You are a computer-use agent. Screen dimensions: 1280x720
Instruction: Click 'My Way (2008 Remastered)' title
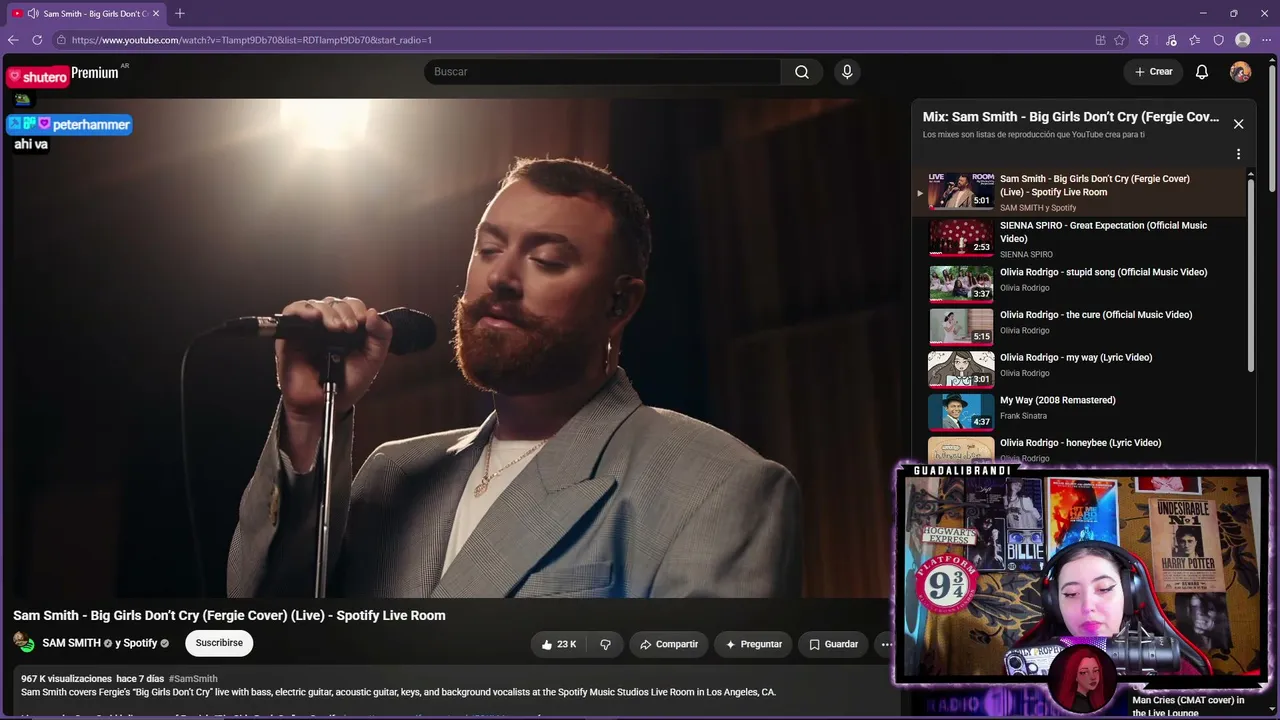1058,401
